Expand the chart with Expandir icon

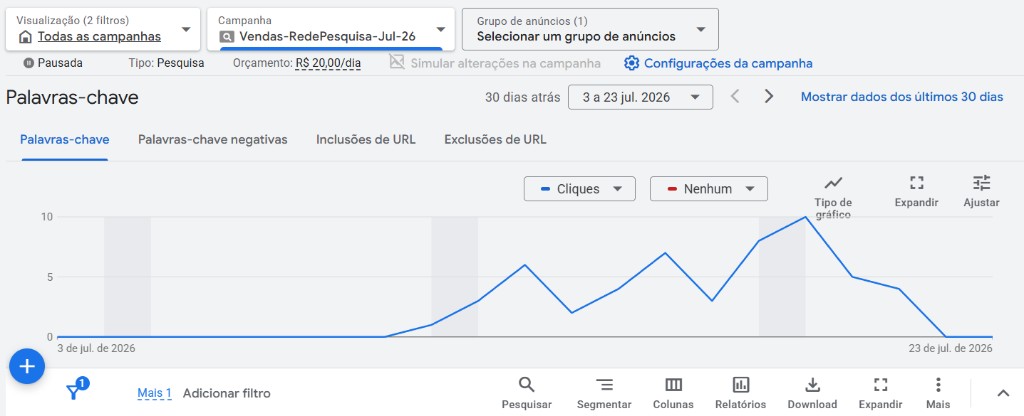[916, 182]
